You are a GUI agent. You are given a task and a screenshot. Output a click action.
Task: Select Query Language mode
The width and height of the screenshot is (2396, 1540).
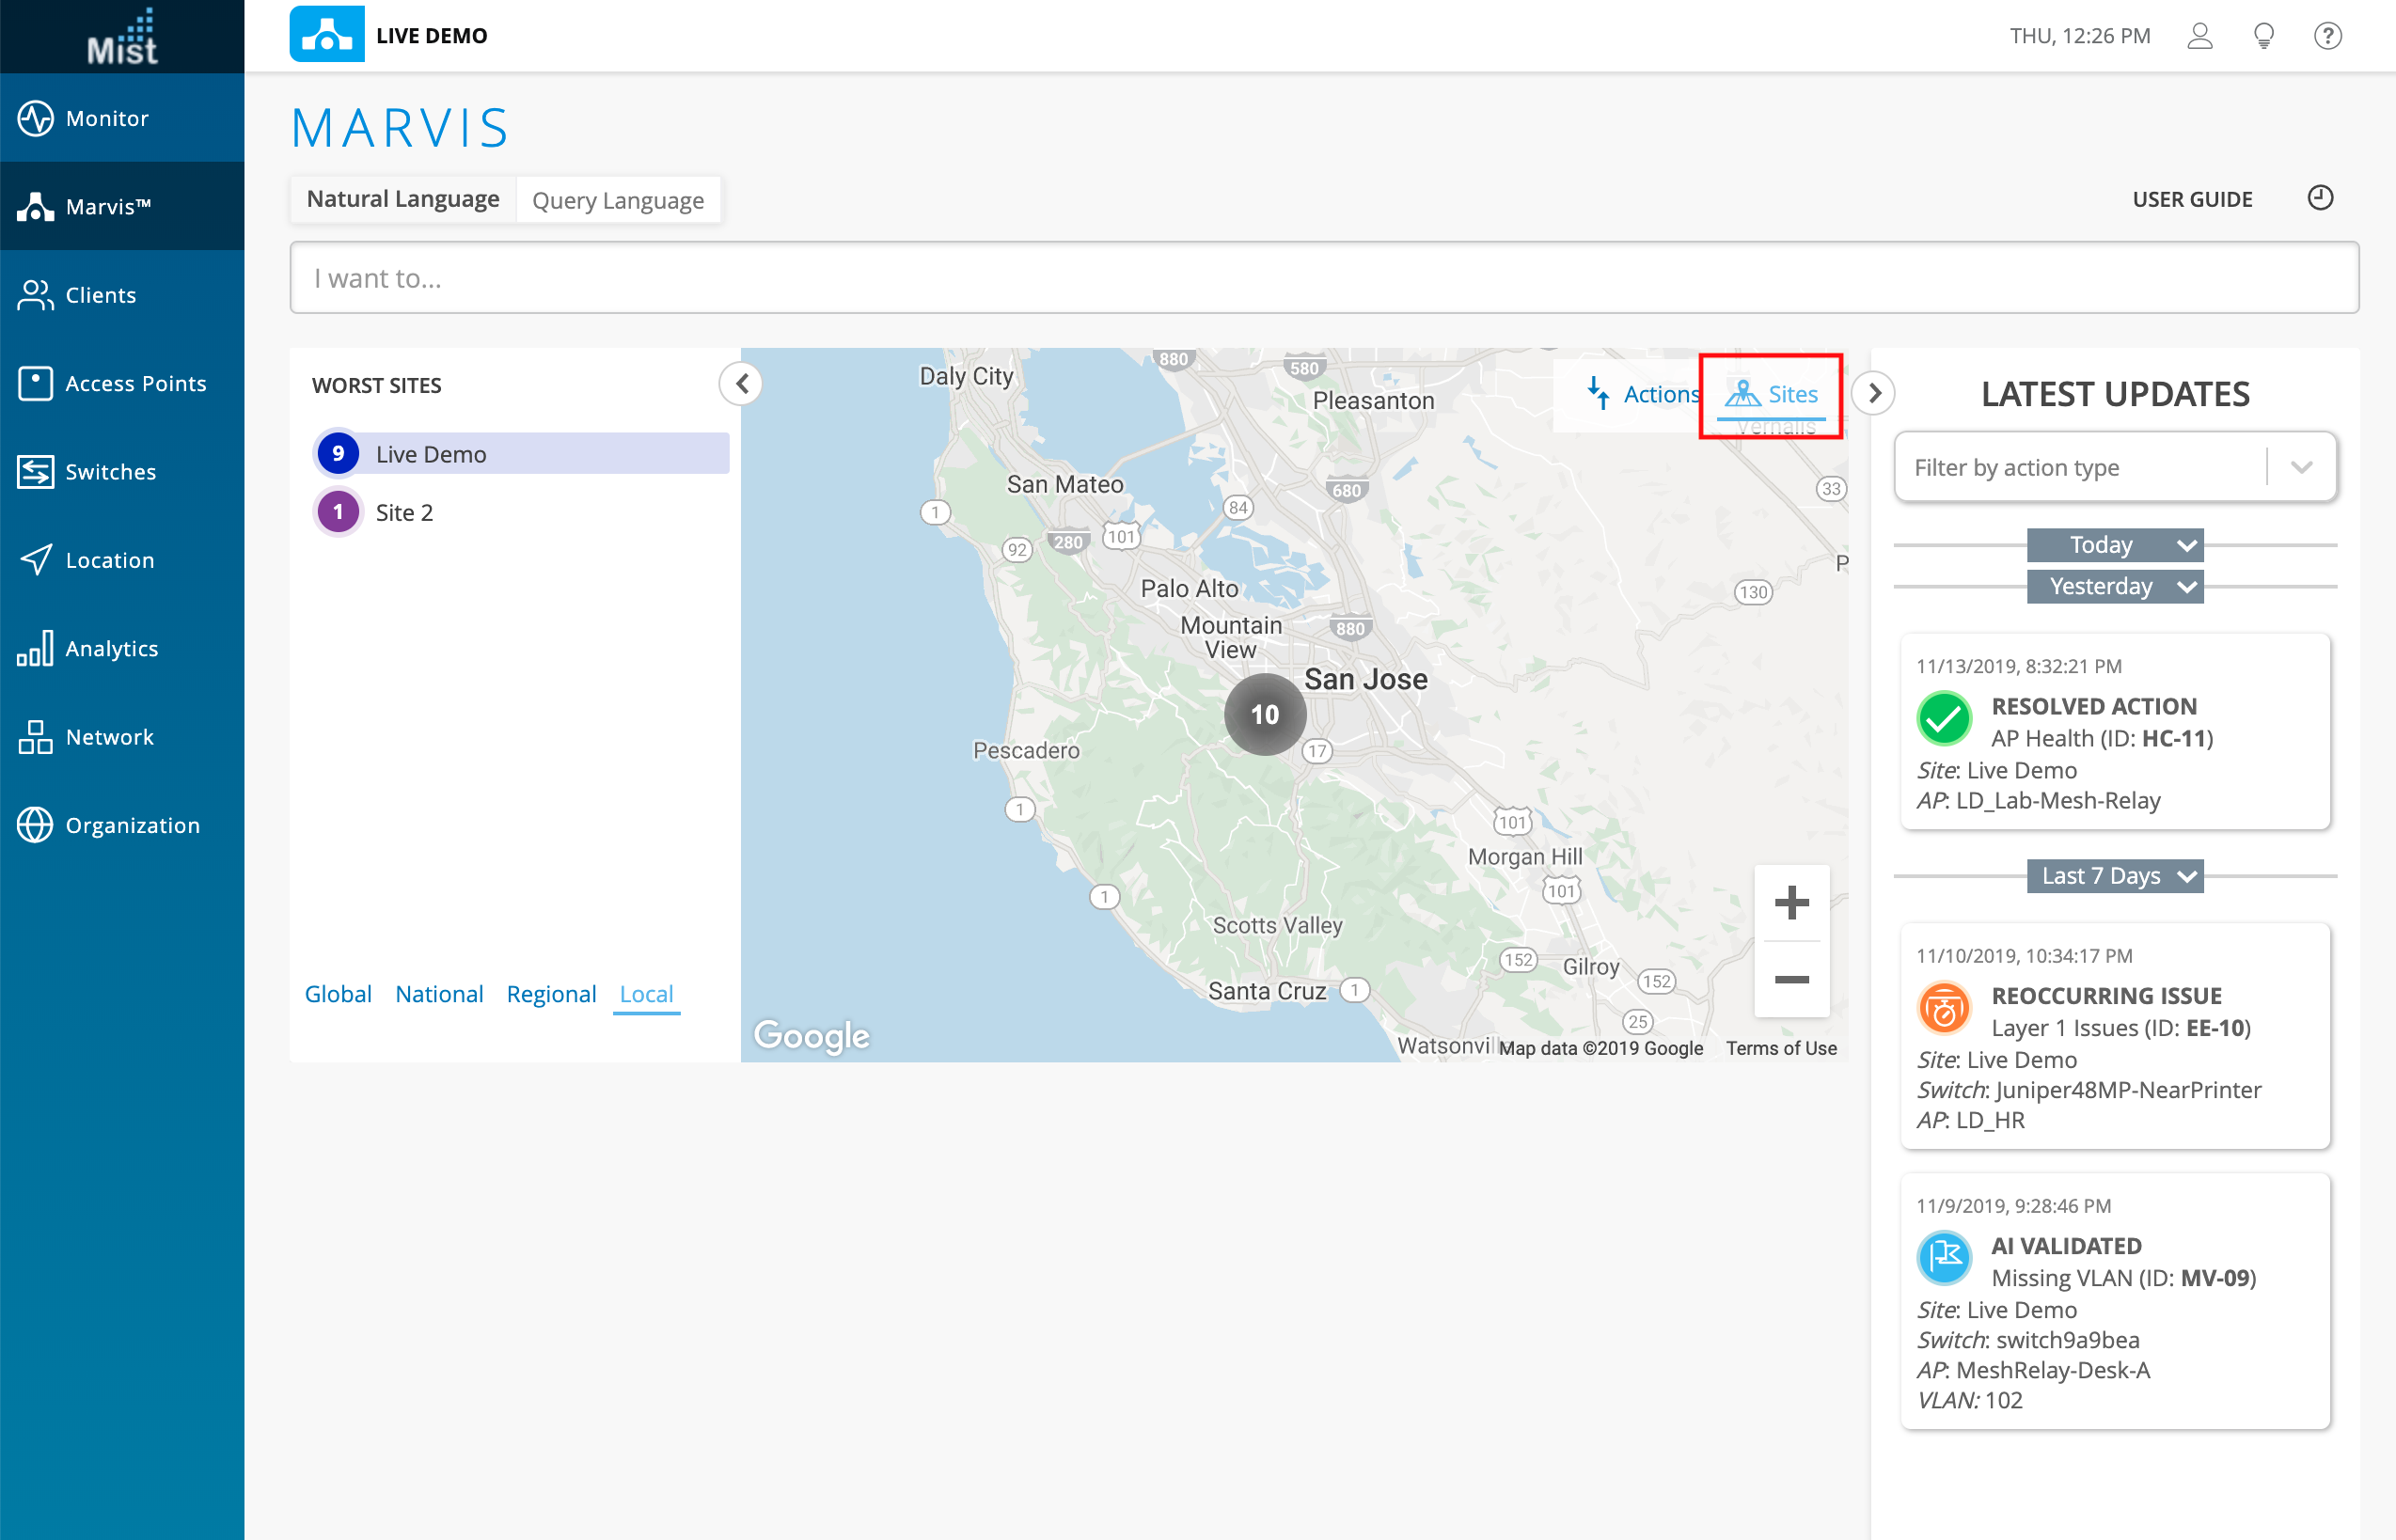pos(617,200)
